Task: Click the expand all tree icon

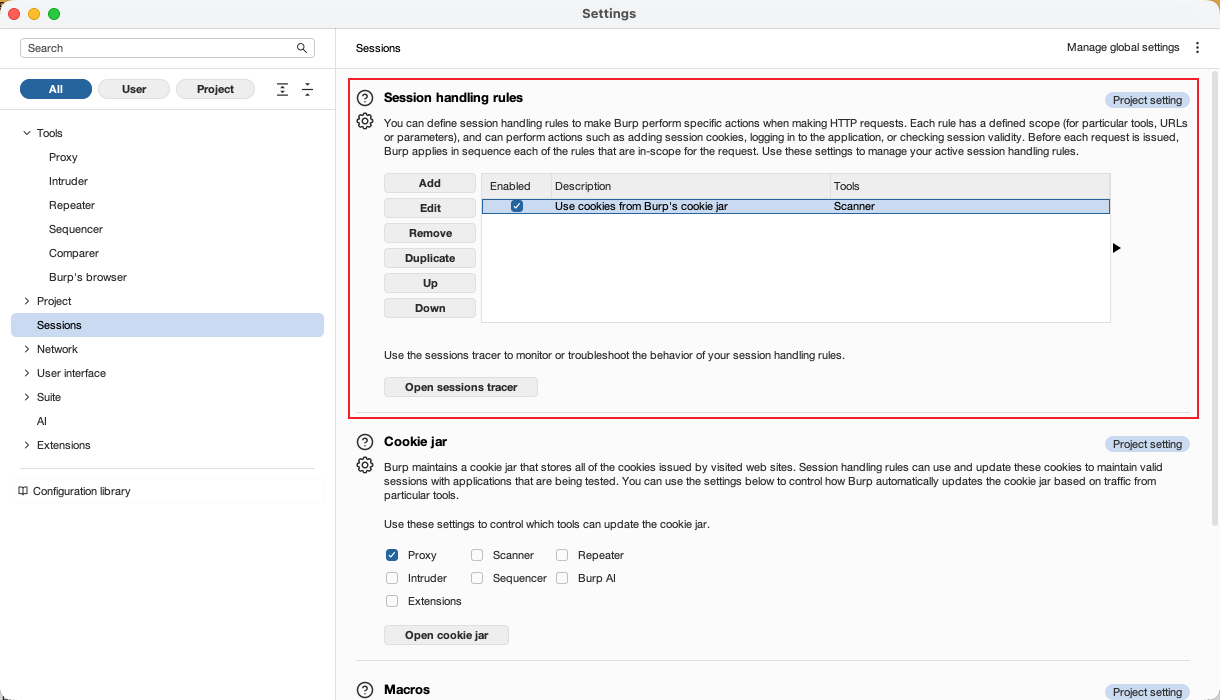Action: (x=283, y=89)
